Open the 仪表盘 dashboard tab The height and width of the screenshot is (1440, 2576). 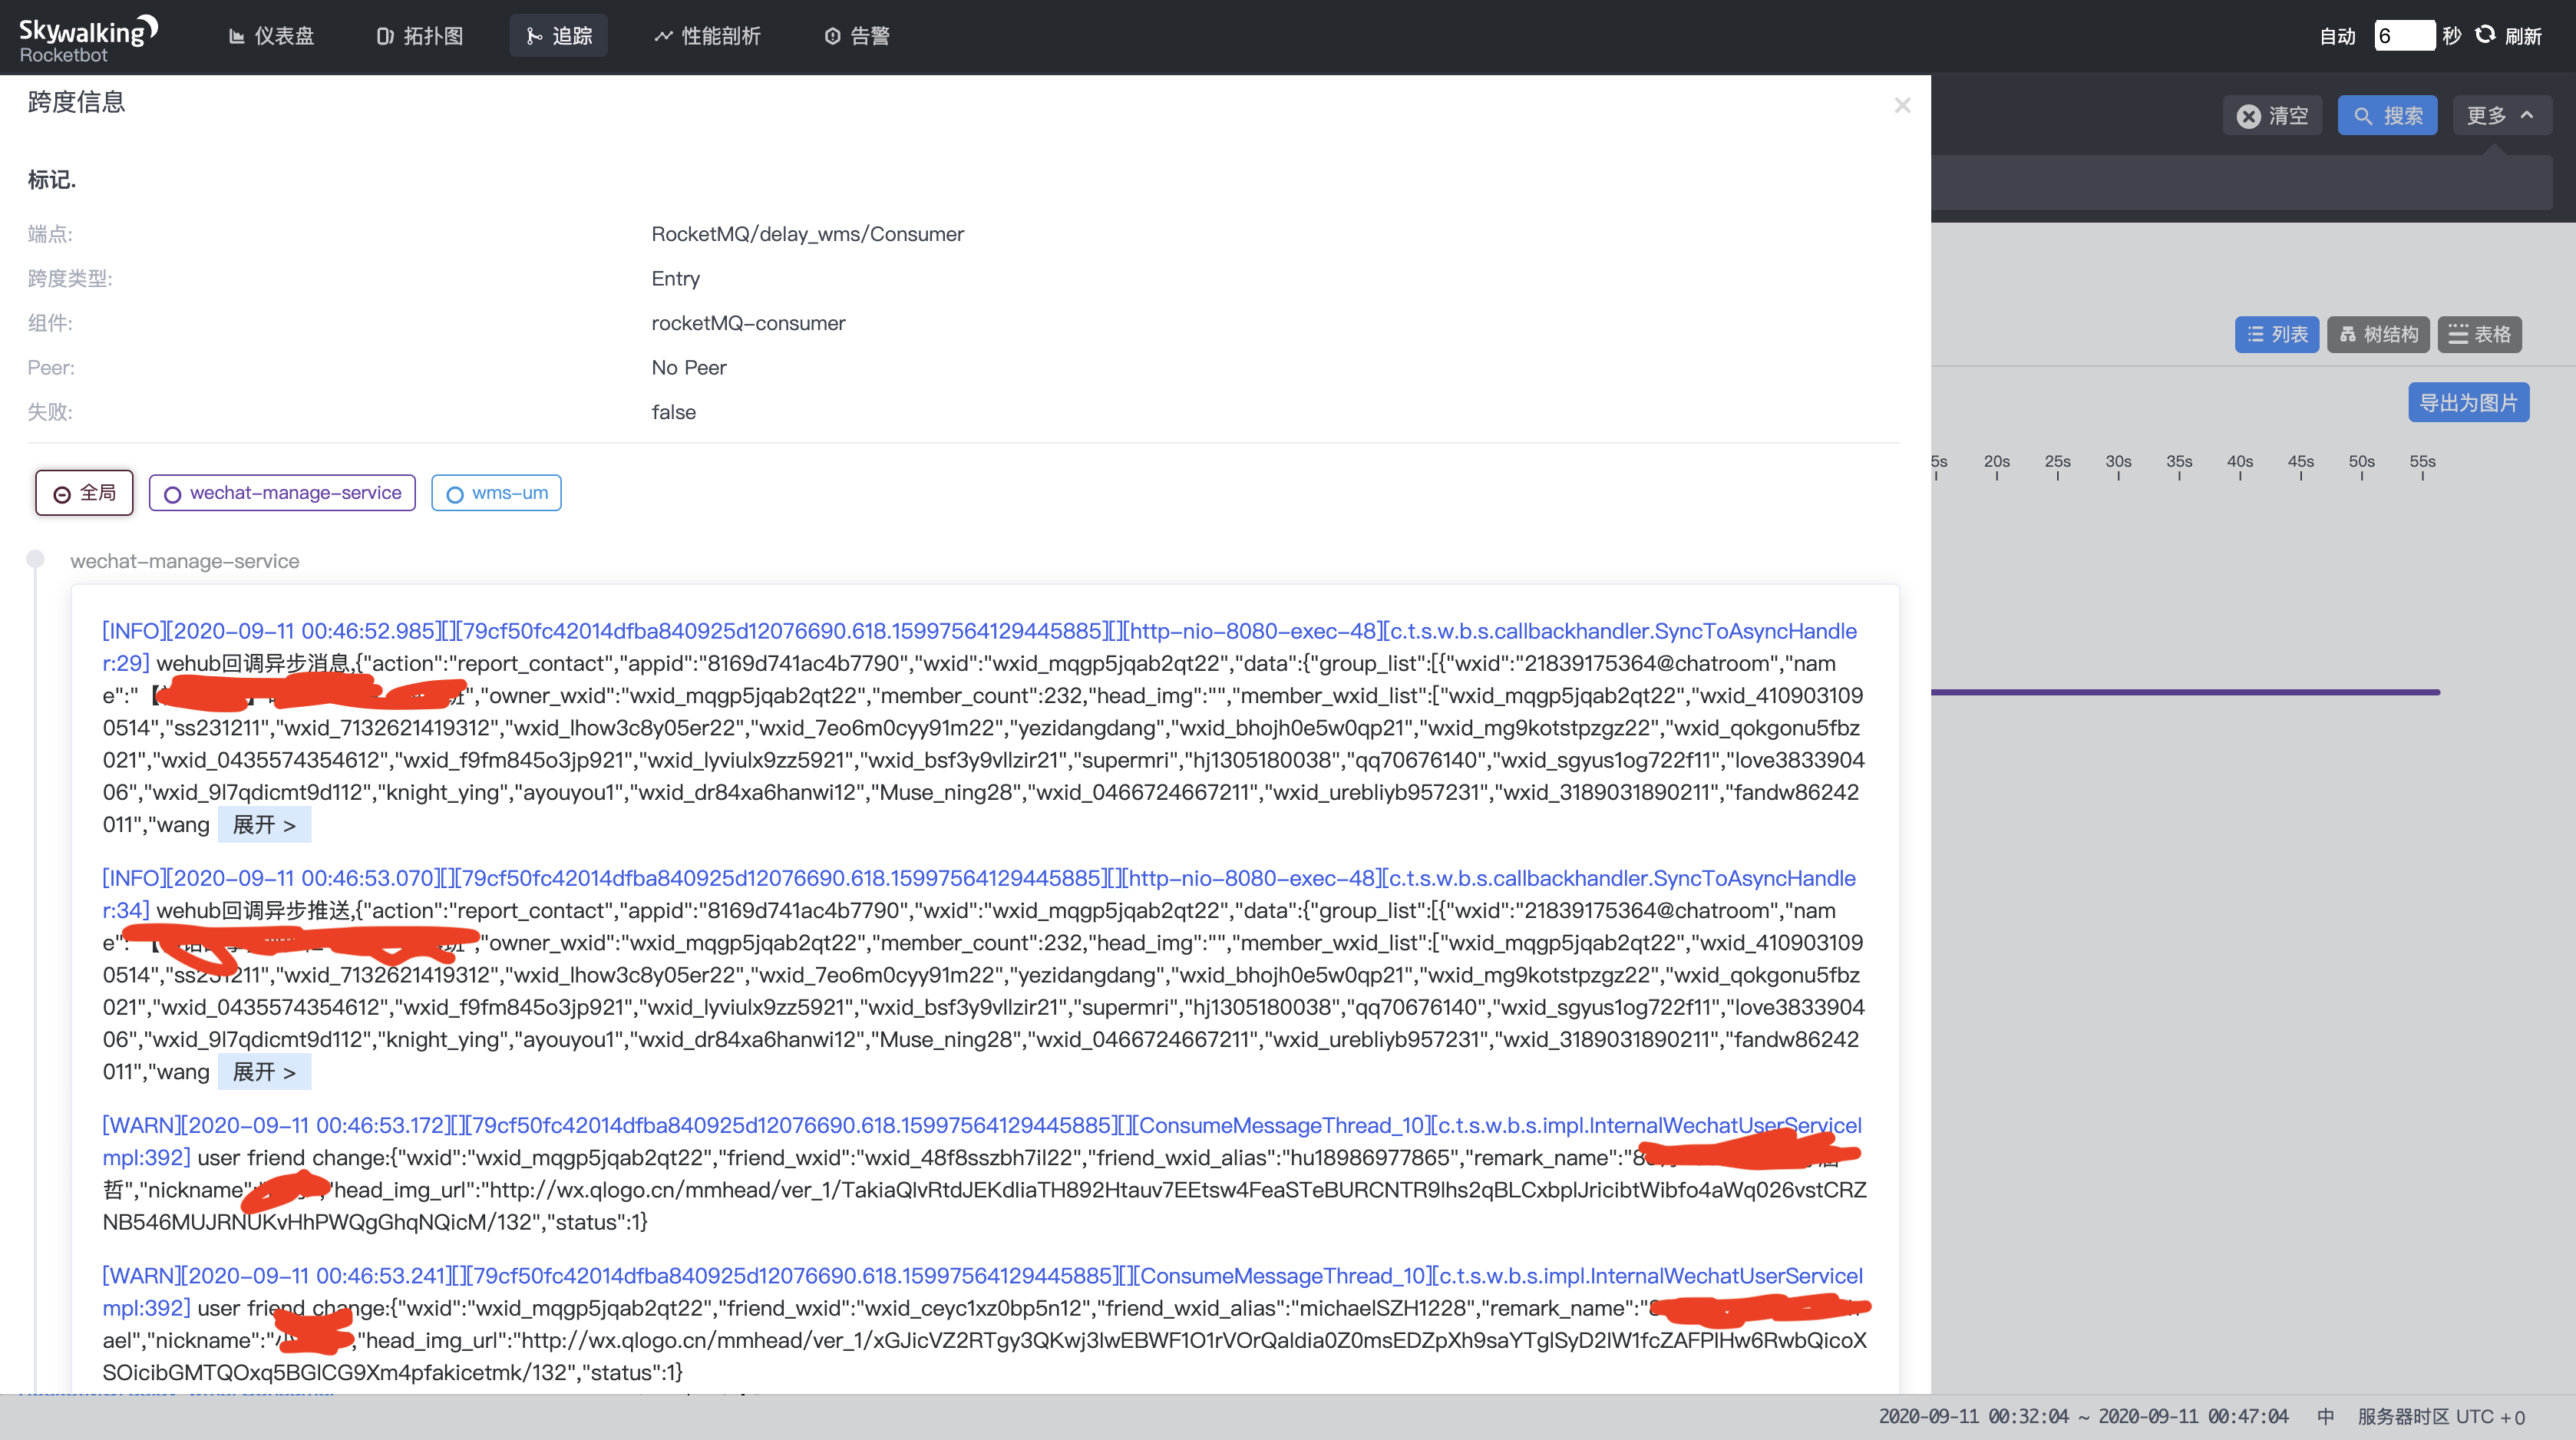pos(271,36)
